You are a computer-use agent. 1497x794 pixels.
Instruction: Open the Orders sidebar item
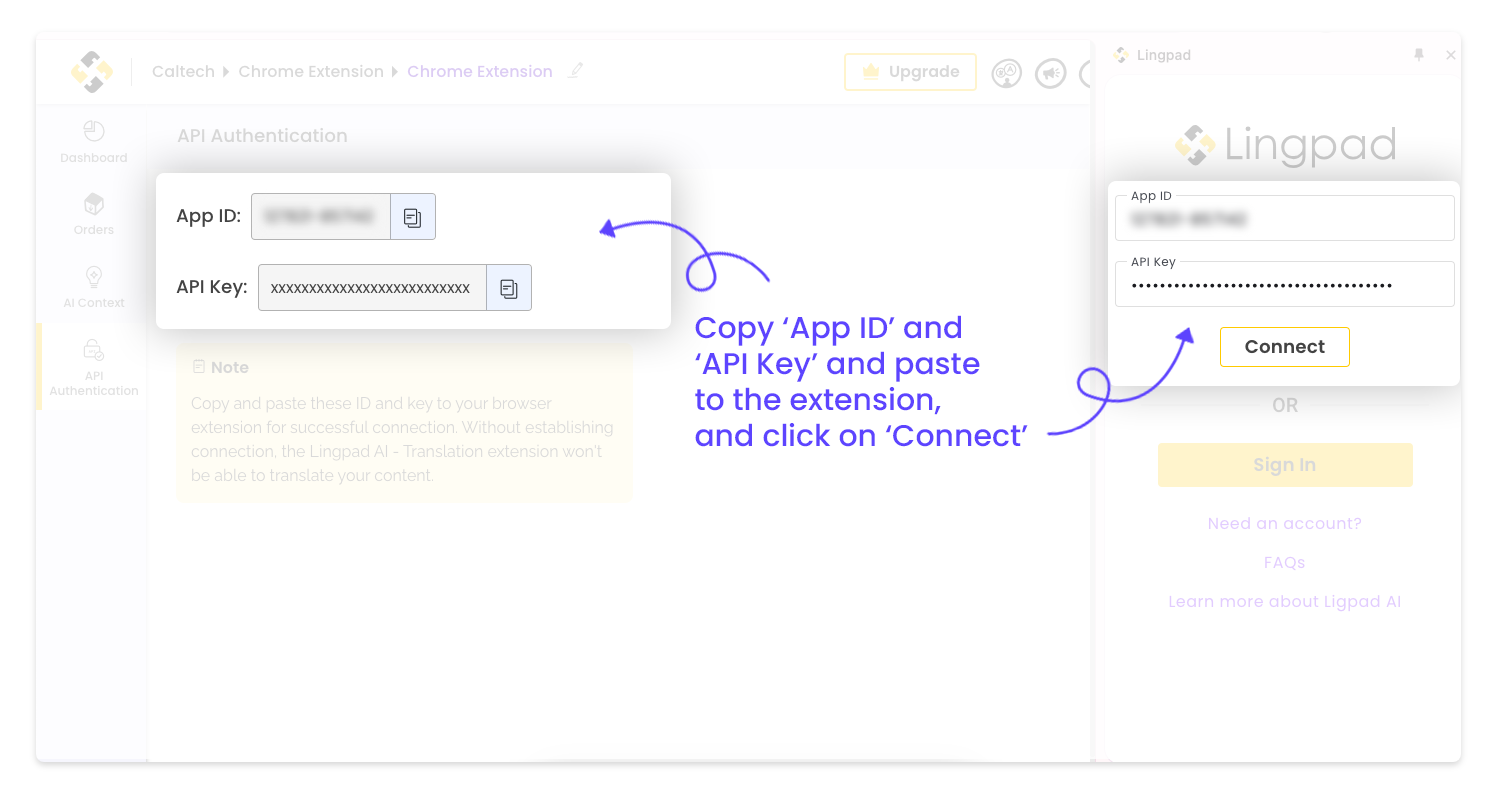click(x=93, y=214)
